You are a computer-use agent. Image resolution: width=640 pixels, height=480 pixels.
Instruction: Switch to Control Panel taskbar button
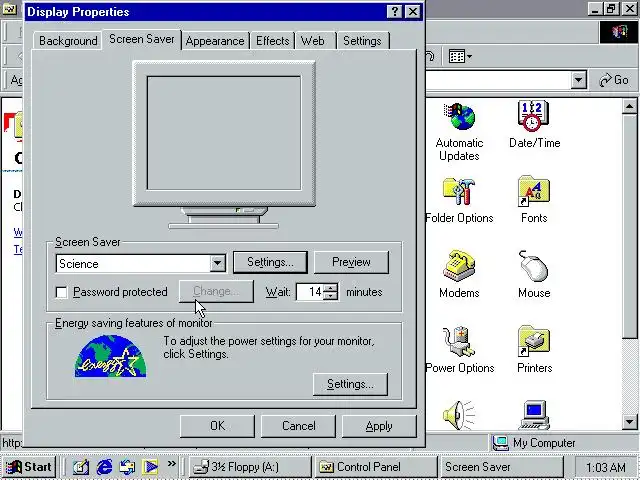tap(375, 467)
